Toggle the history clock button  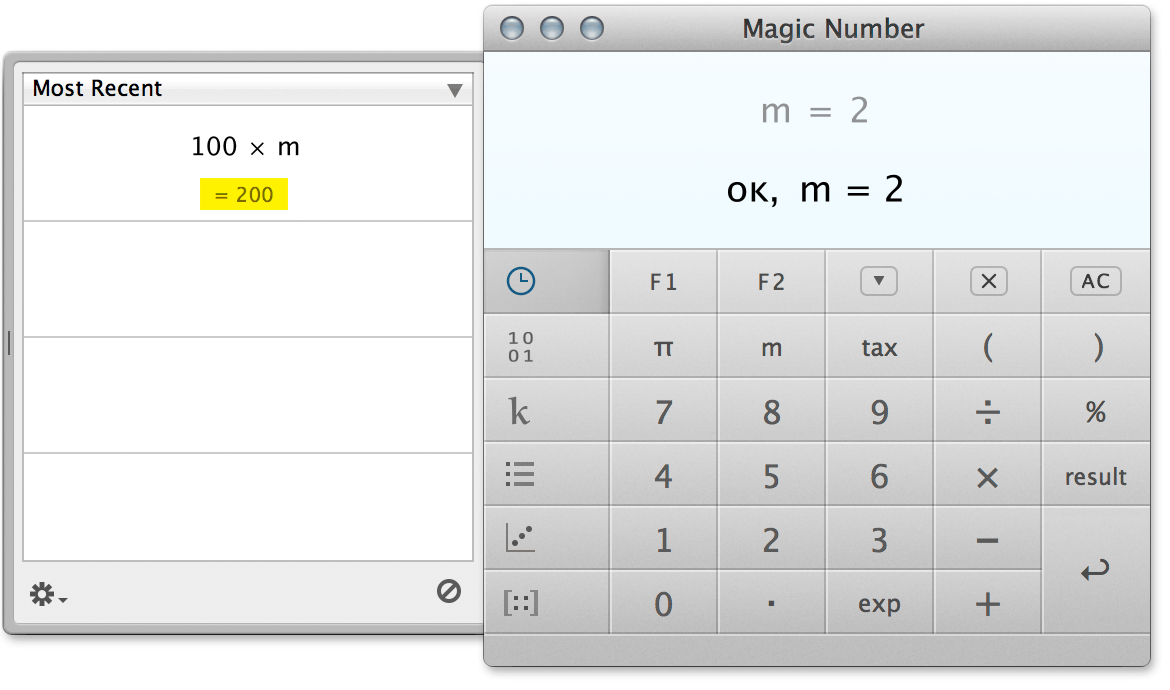[x=547, y=281]
